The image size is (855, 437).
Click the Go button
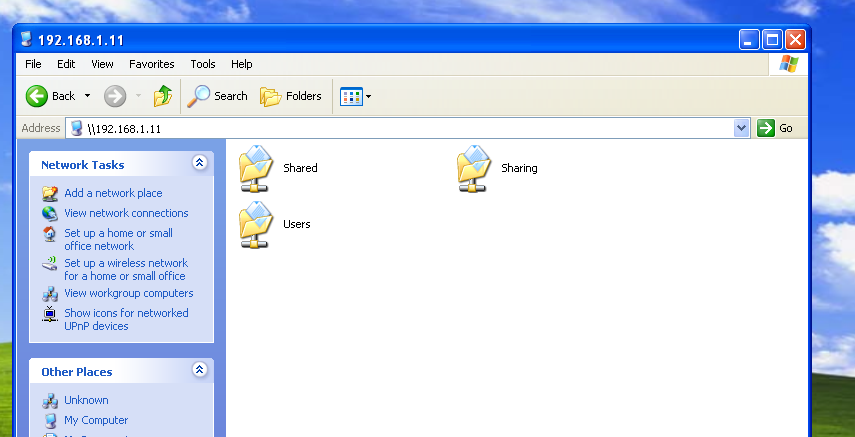775,128
